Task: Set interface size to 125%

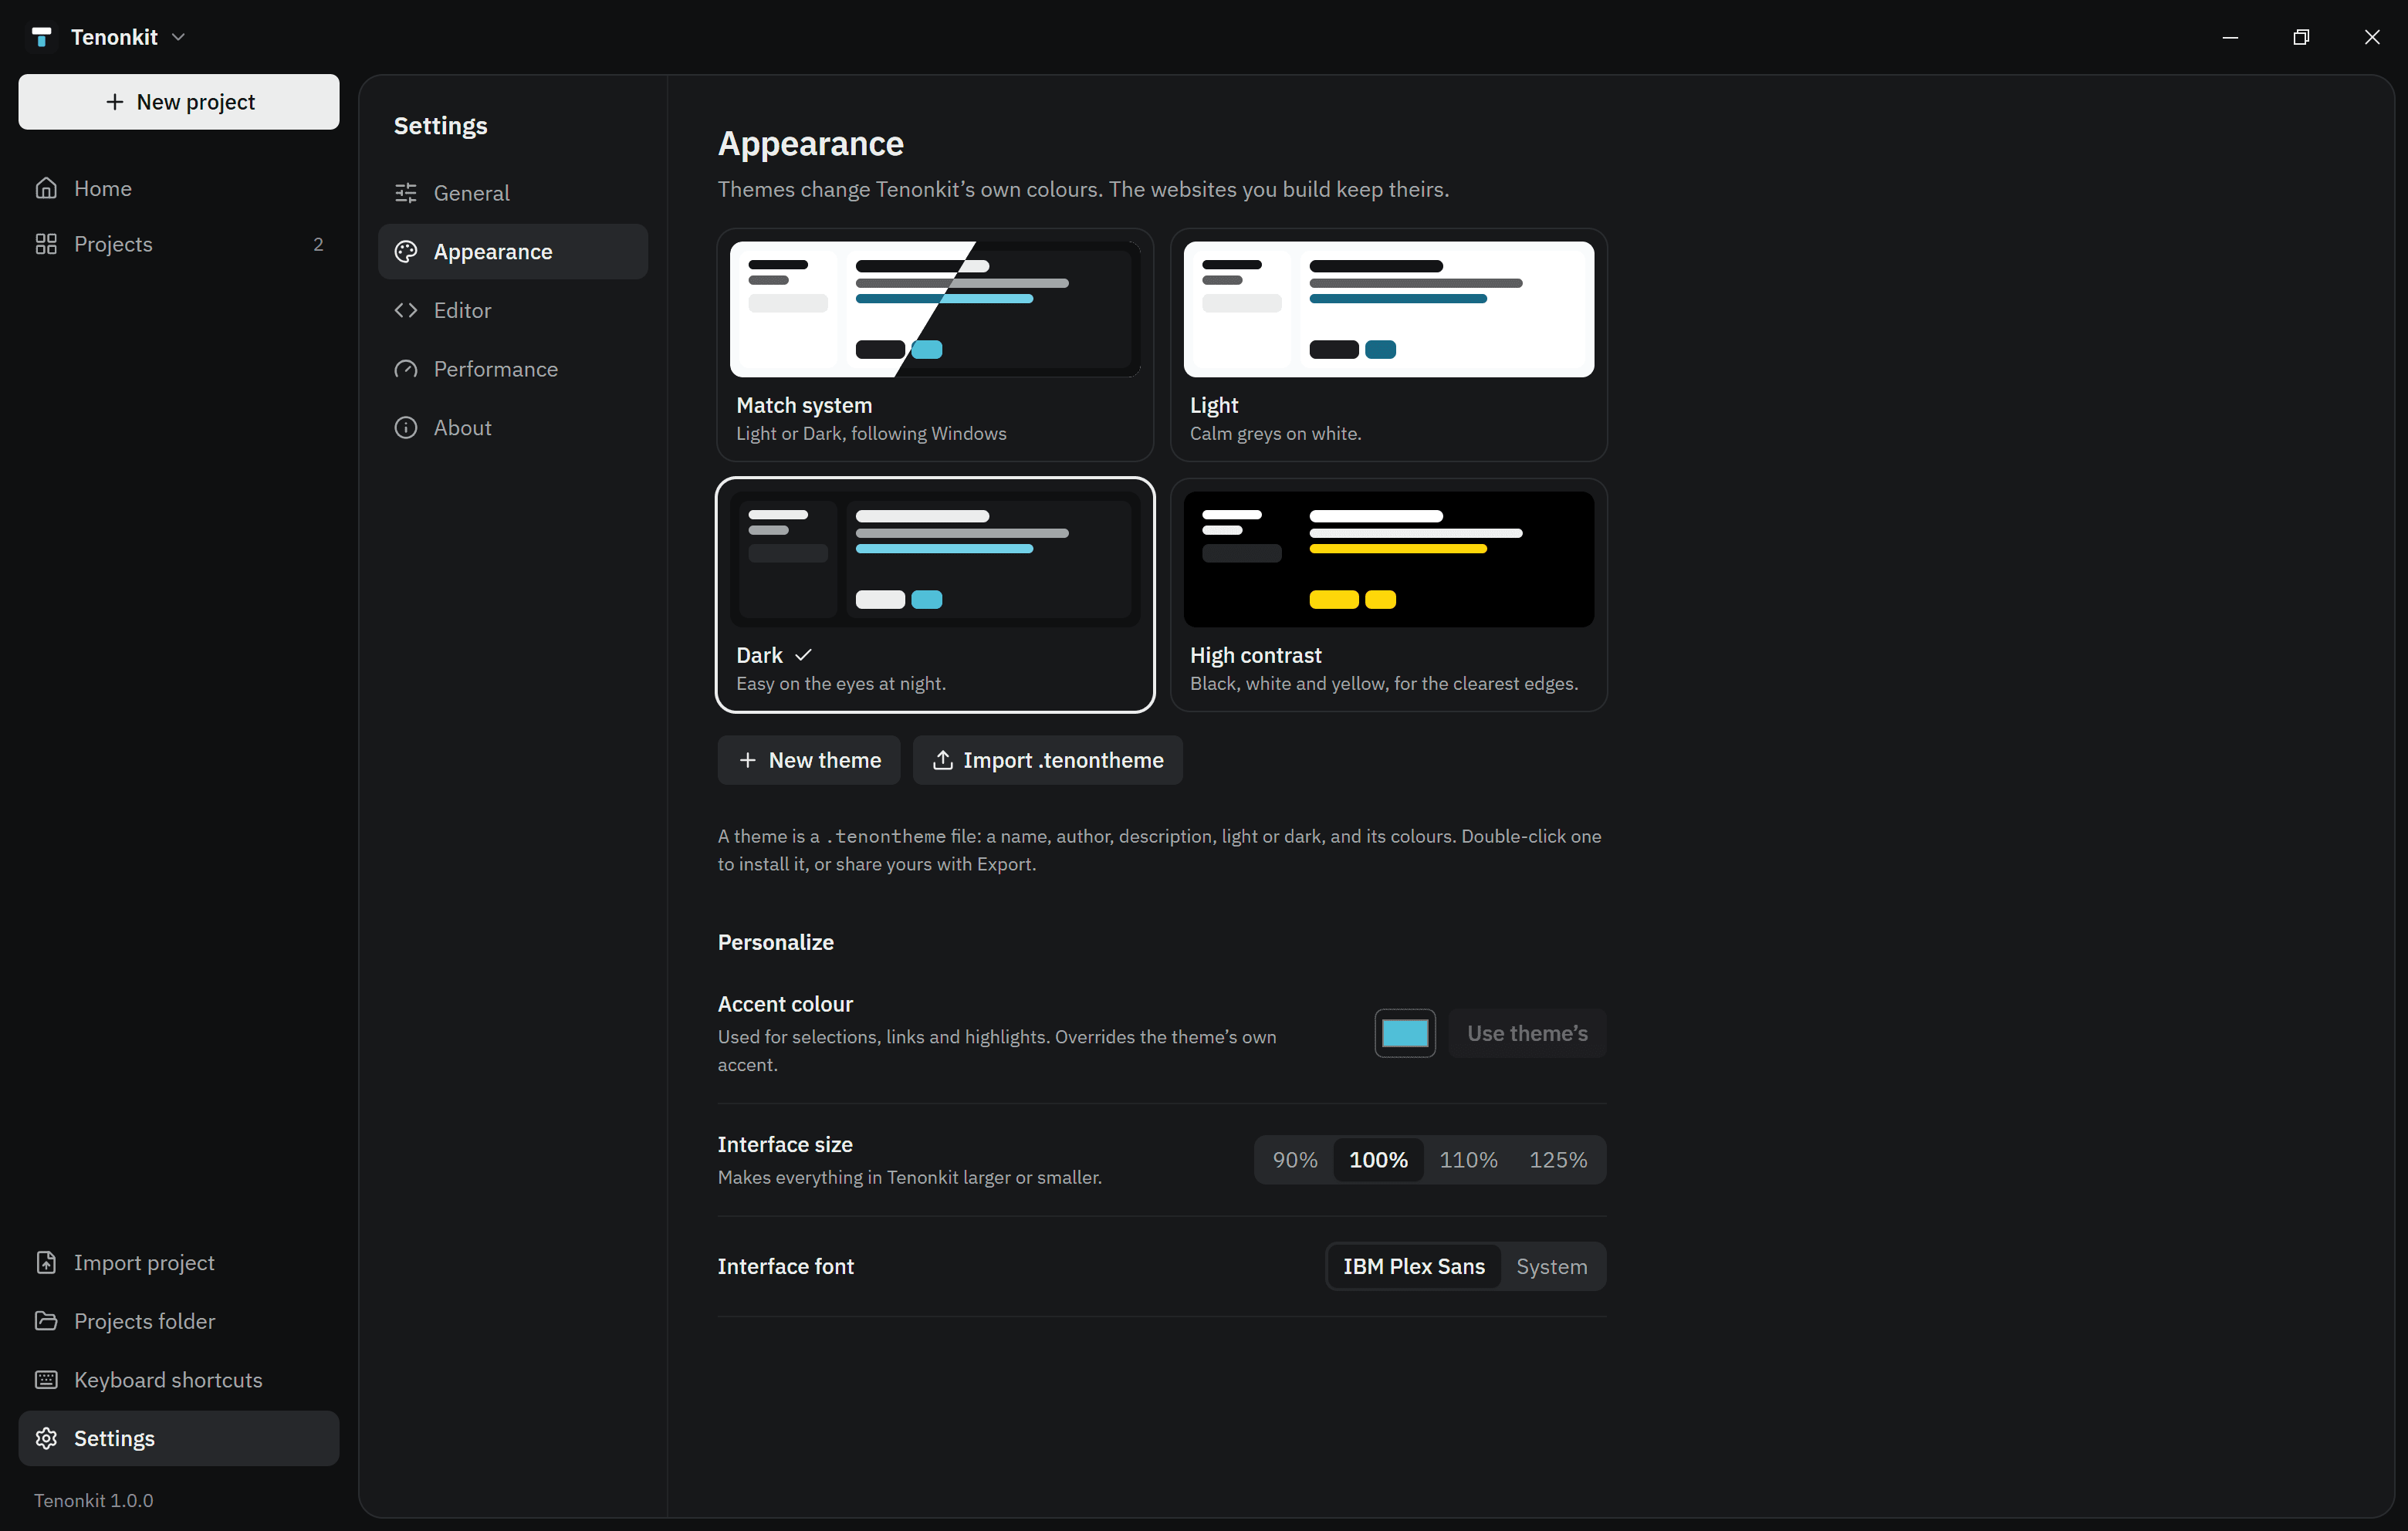Action: pos(1558,1160)
